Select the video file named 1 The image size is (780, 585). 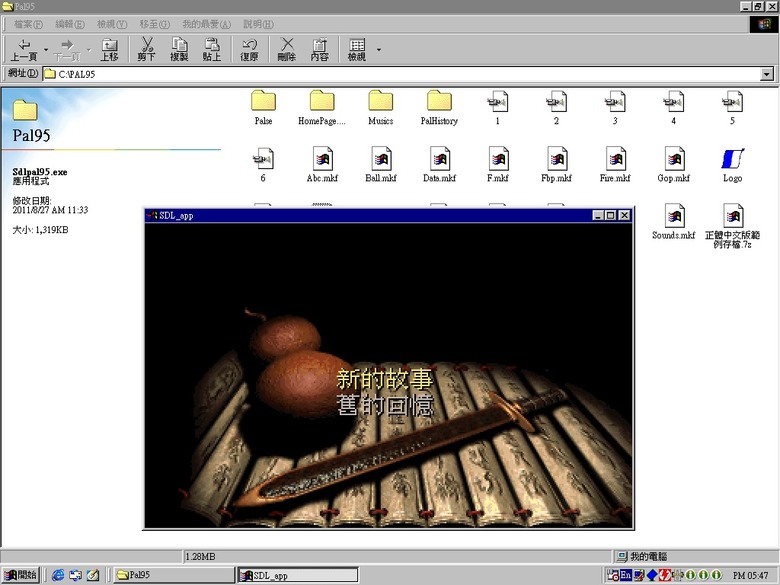pos(497,101)
